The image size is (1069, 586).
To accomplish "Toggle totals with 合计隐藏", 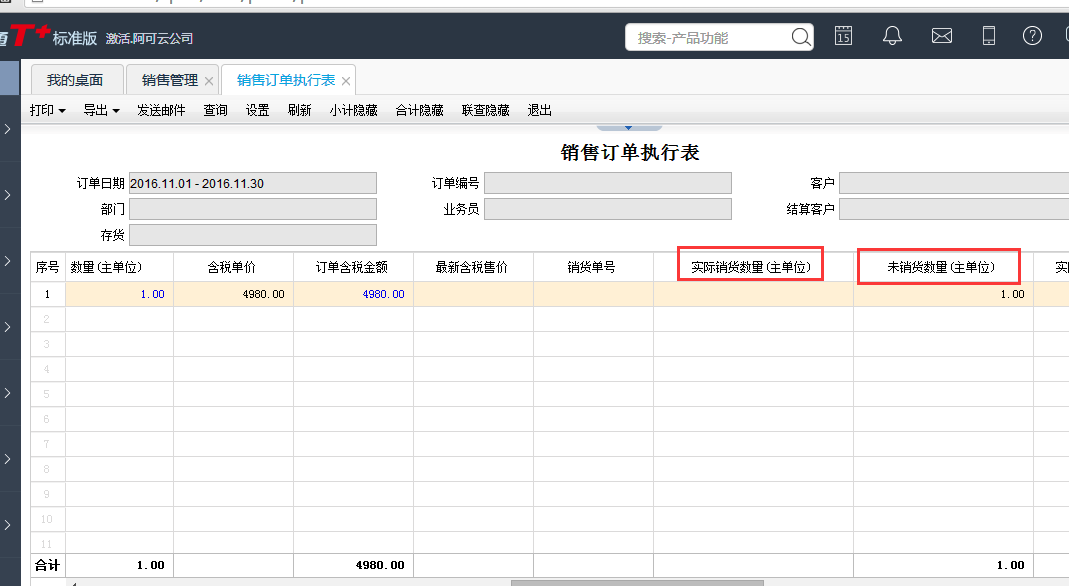I will [419, 110].
